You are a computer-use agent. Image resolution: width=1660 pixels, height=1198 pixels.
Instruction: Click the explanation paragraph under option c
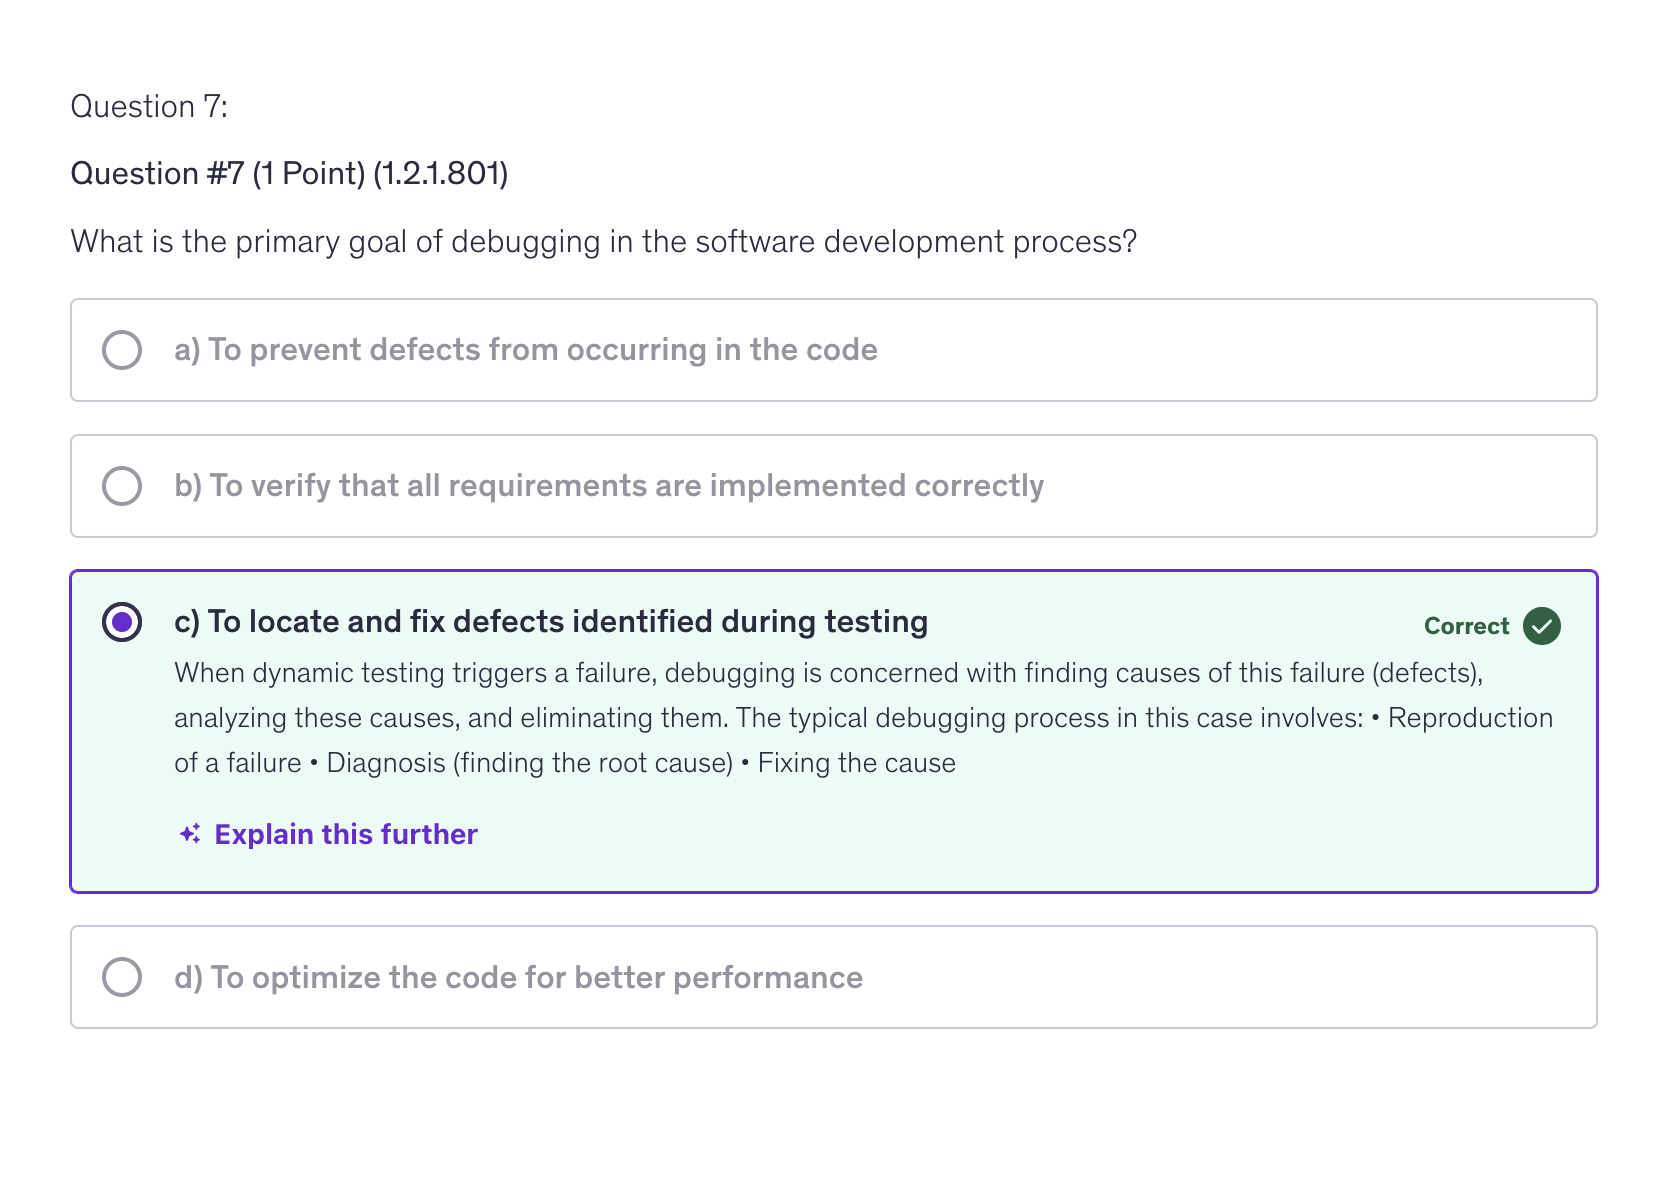pyautogui.click(x=860, y=717)
